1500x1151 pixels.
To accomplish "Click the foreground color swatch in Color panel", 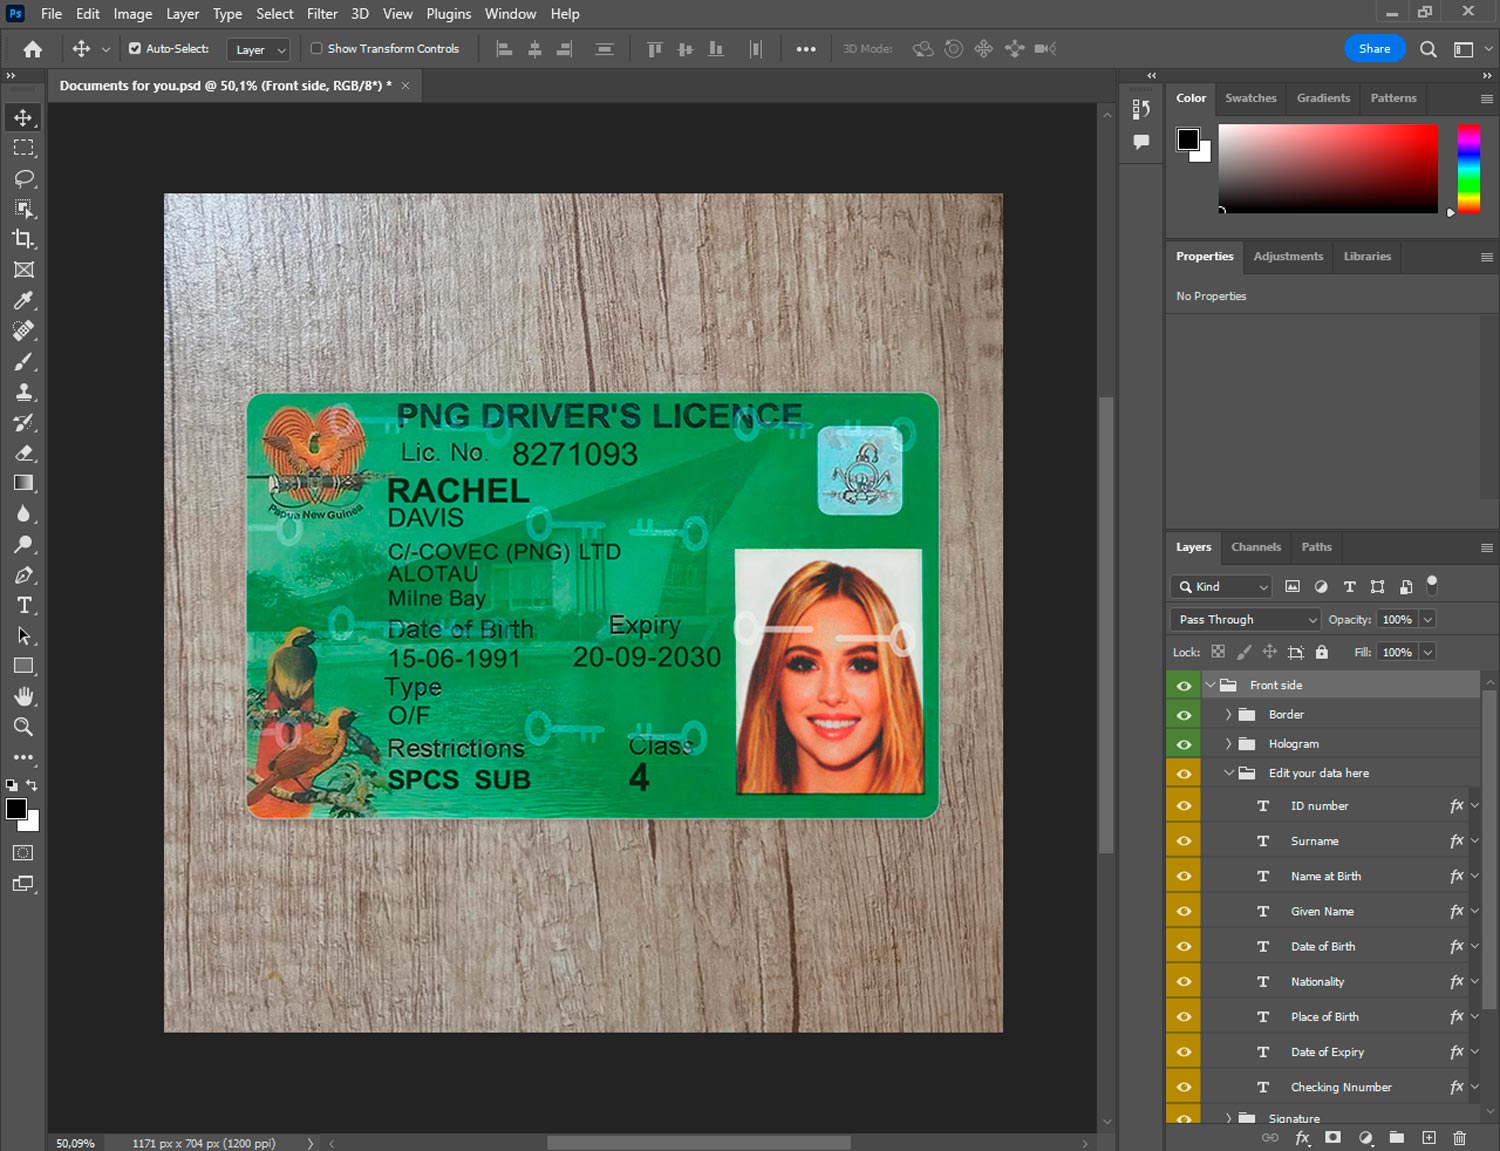I will click(1188, 139).
